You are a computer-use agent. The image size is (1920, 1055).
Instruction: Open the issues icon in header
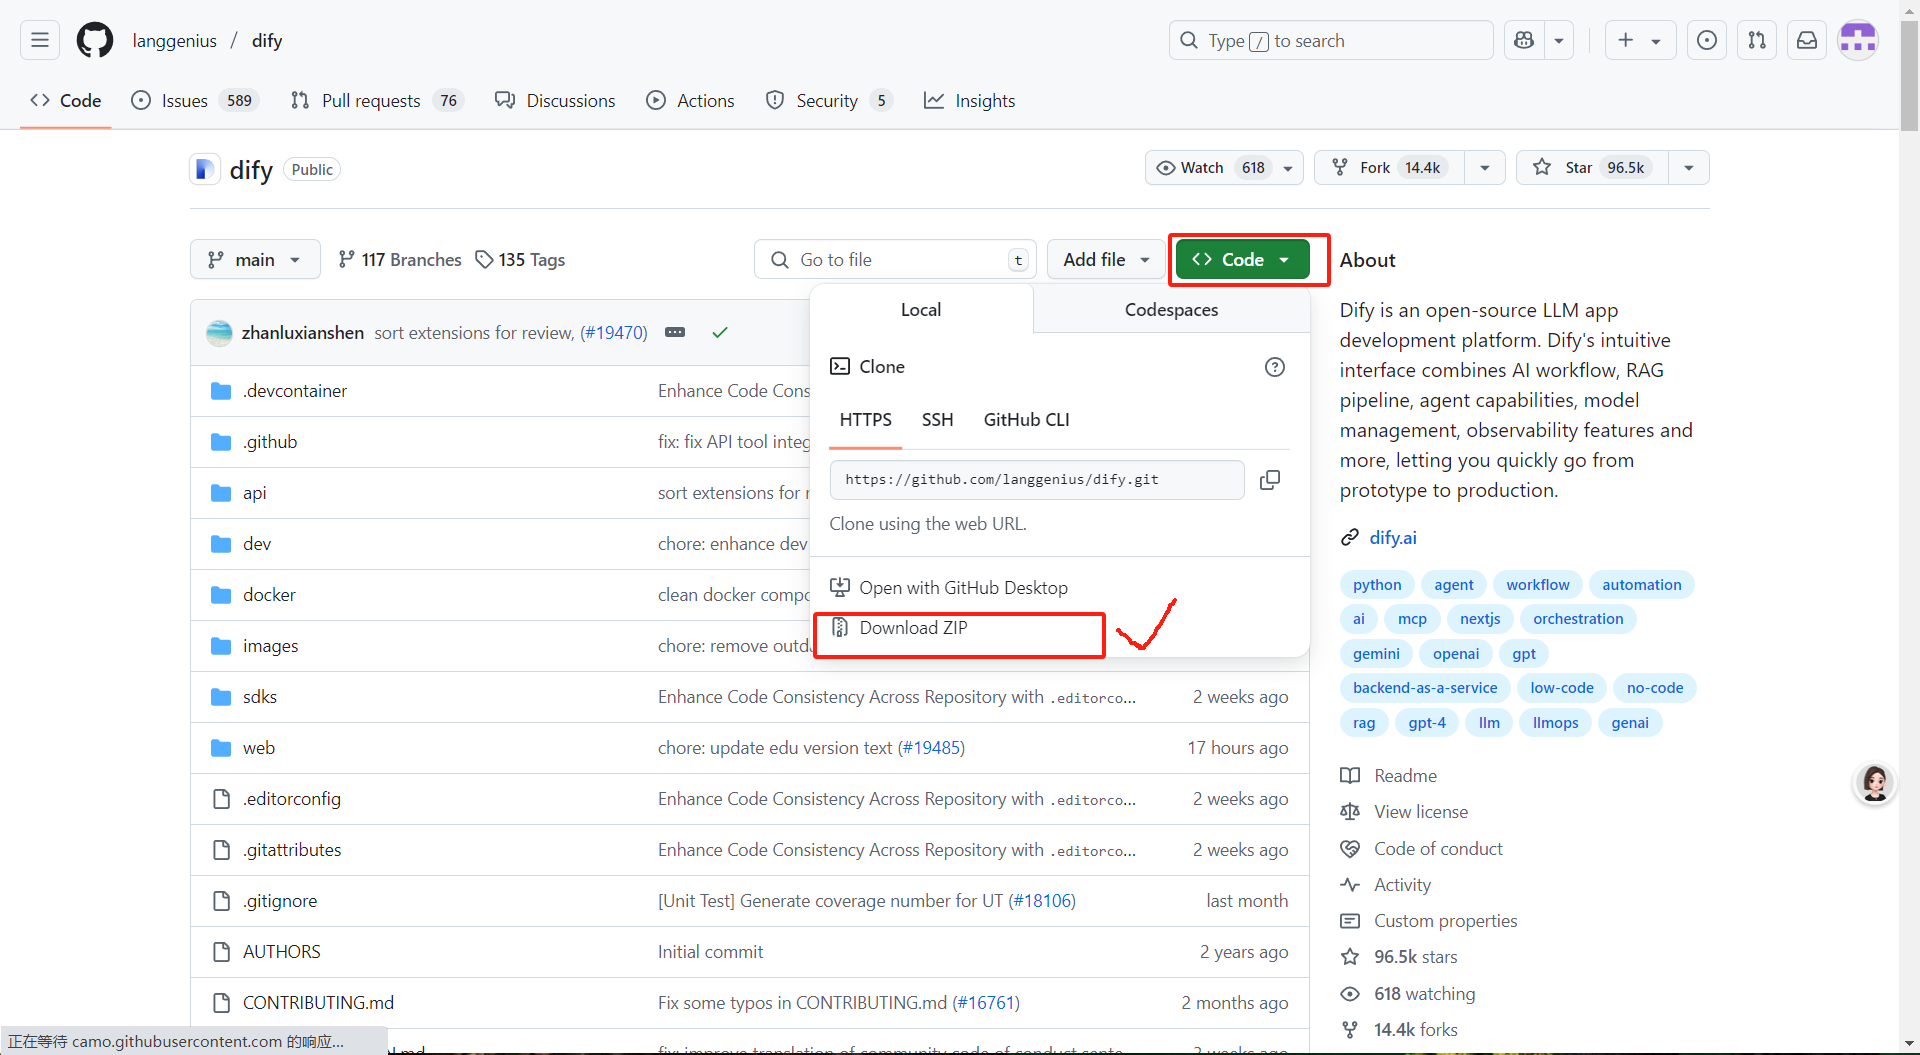(x=1707, y=40)
